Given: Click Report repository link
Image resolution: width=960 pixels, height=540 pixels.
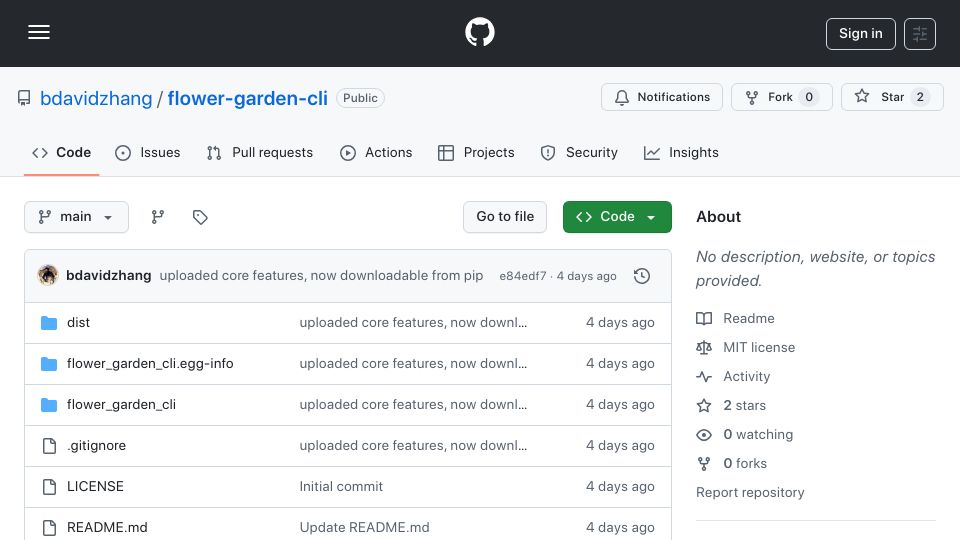Looking at the screenshot, I should tap(750, 493).
